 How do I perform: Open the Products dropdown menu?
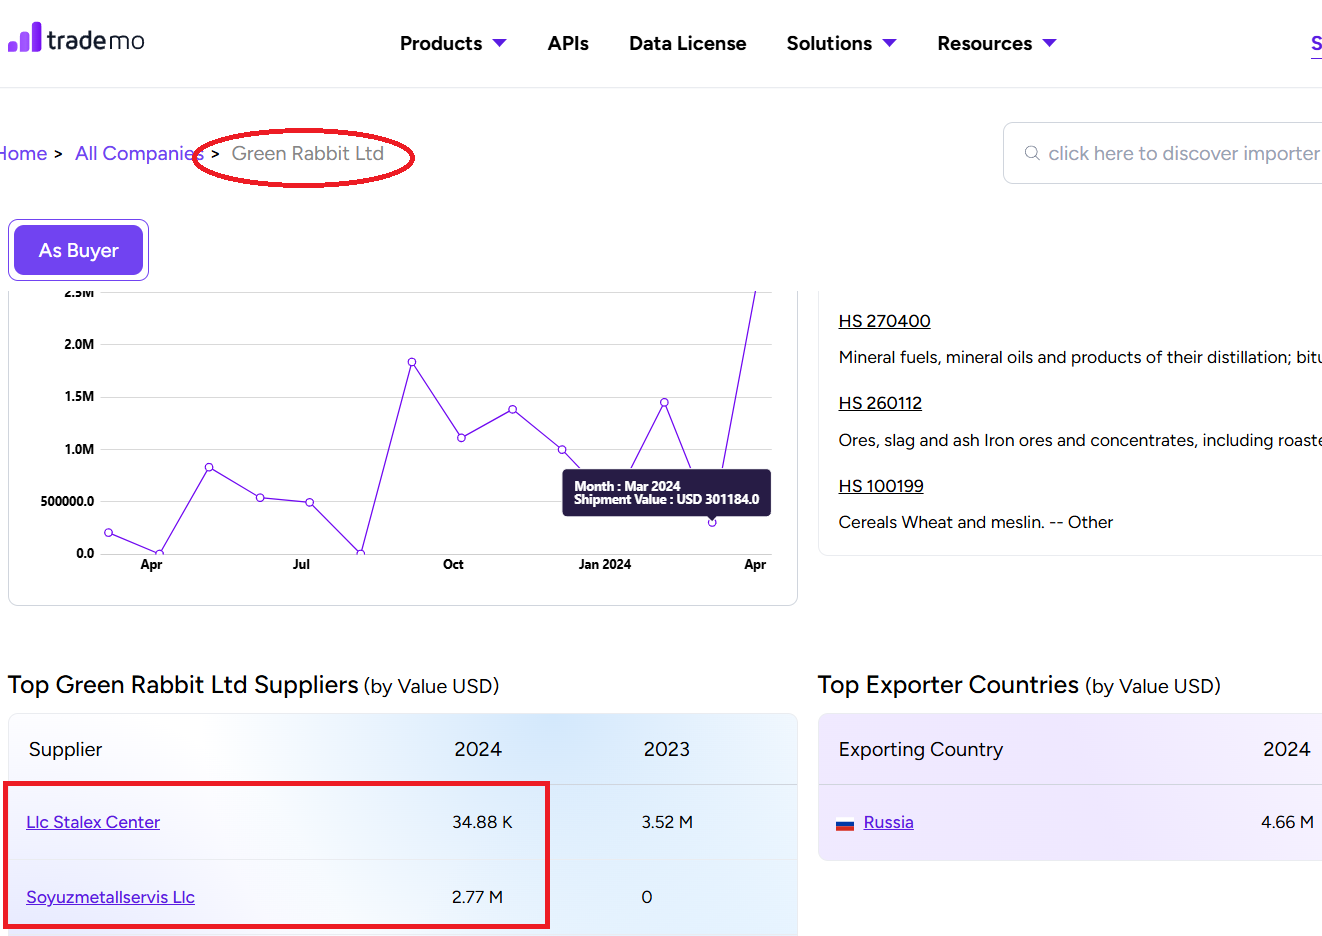coord(453,43)
